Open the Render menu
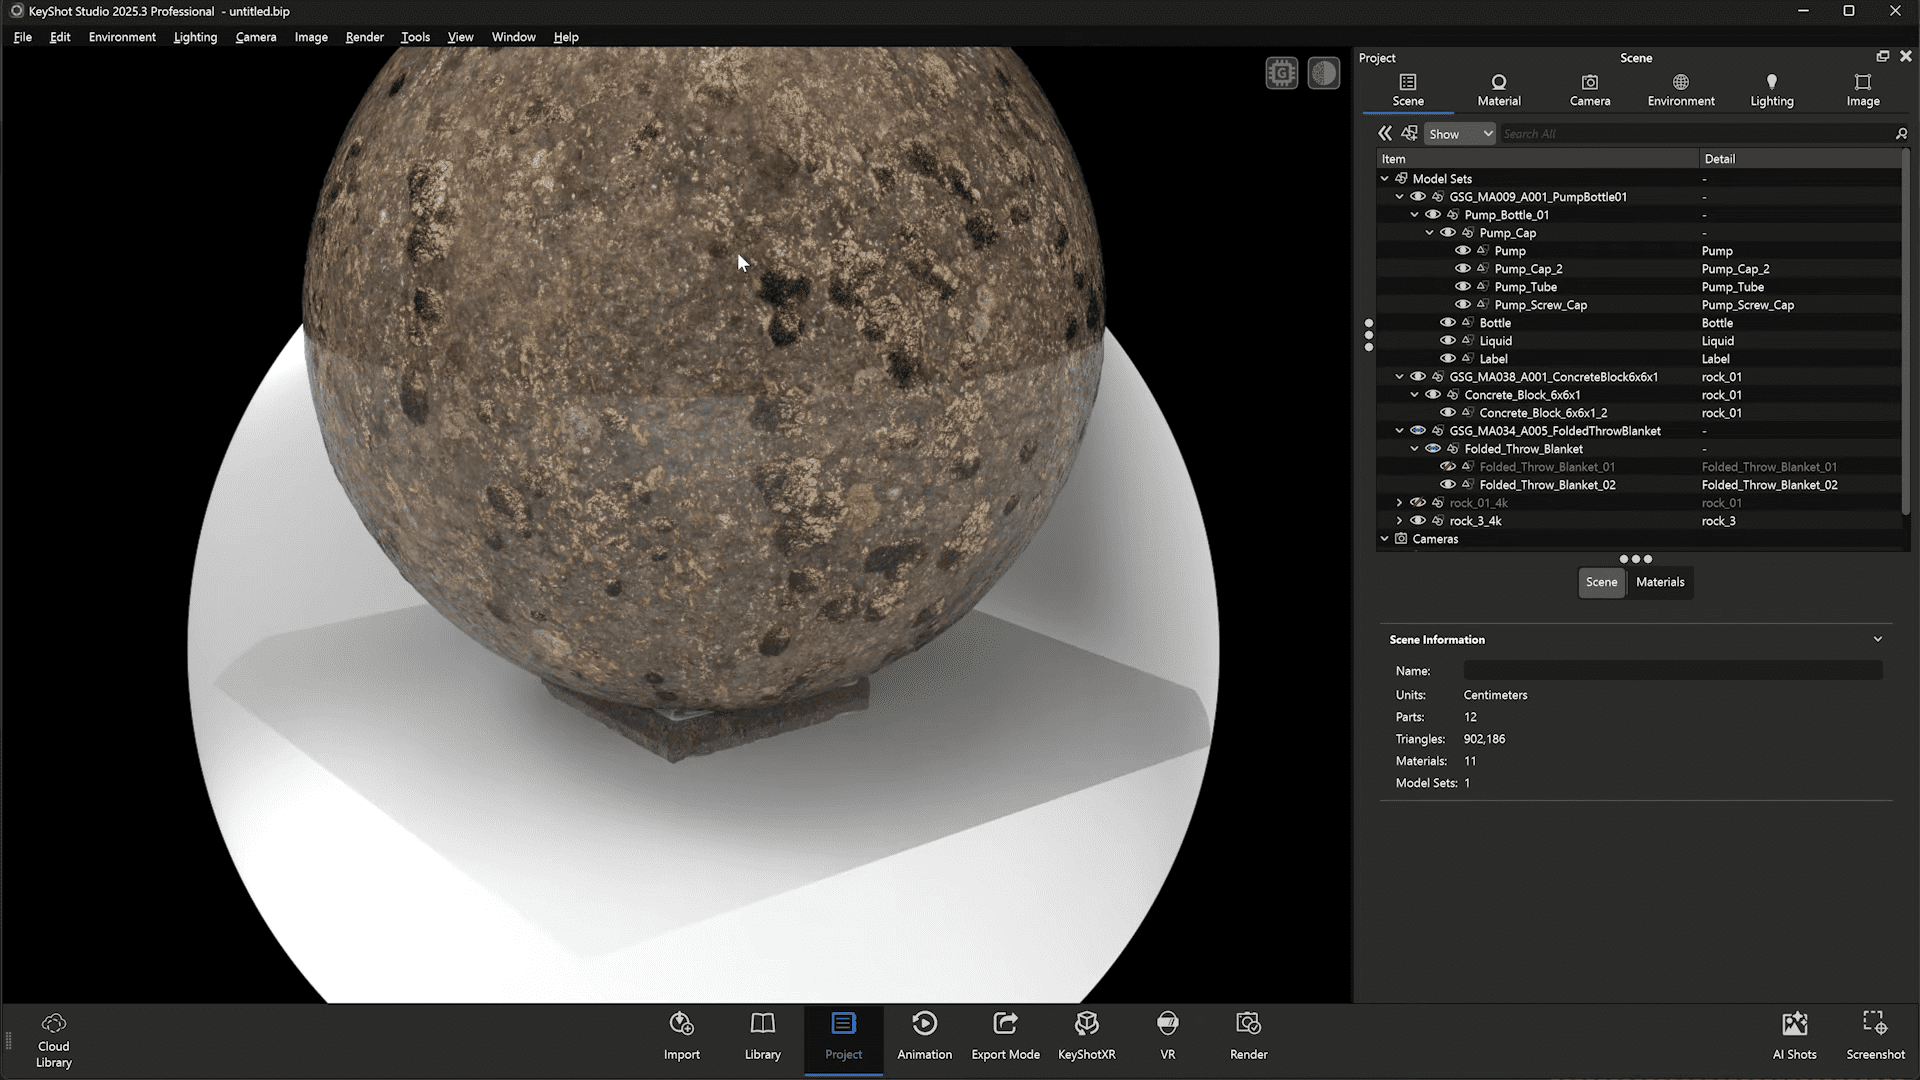 click(364, 37)
